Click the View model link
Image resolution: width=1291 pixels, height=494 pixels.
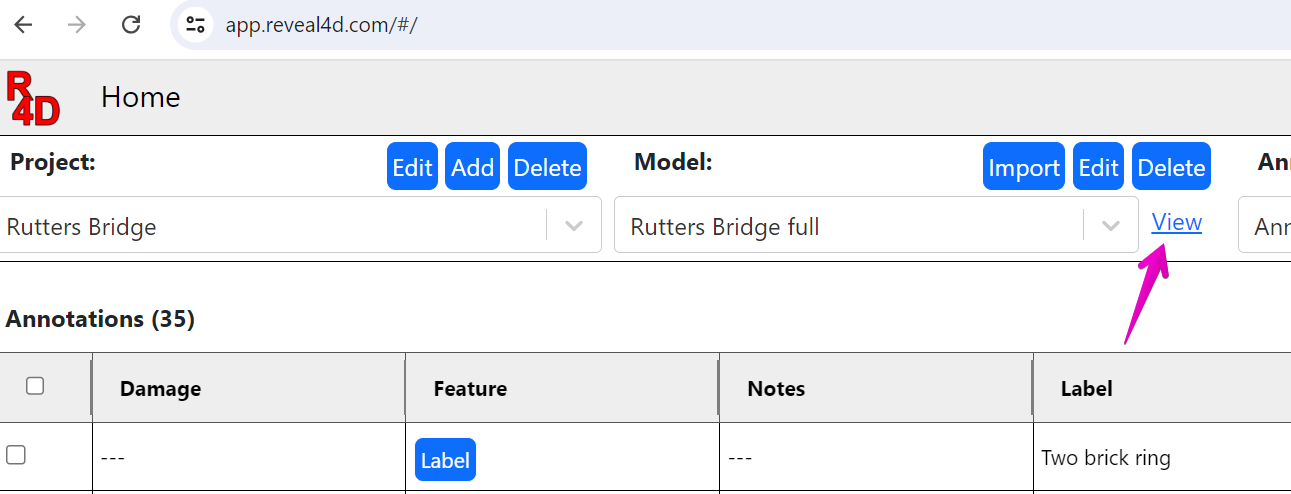pos(1176,223)
